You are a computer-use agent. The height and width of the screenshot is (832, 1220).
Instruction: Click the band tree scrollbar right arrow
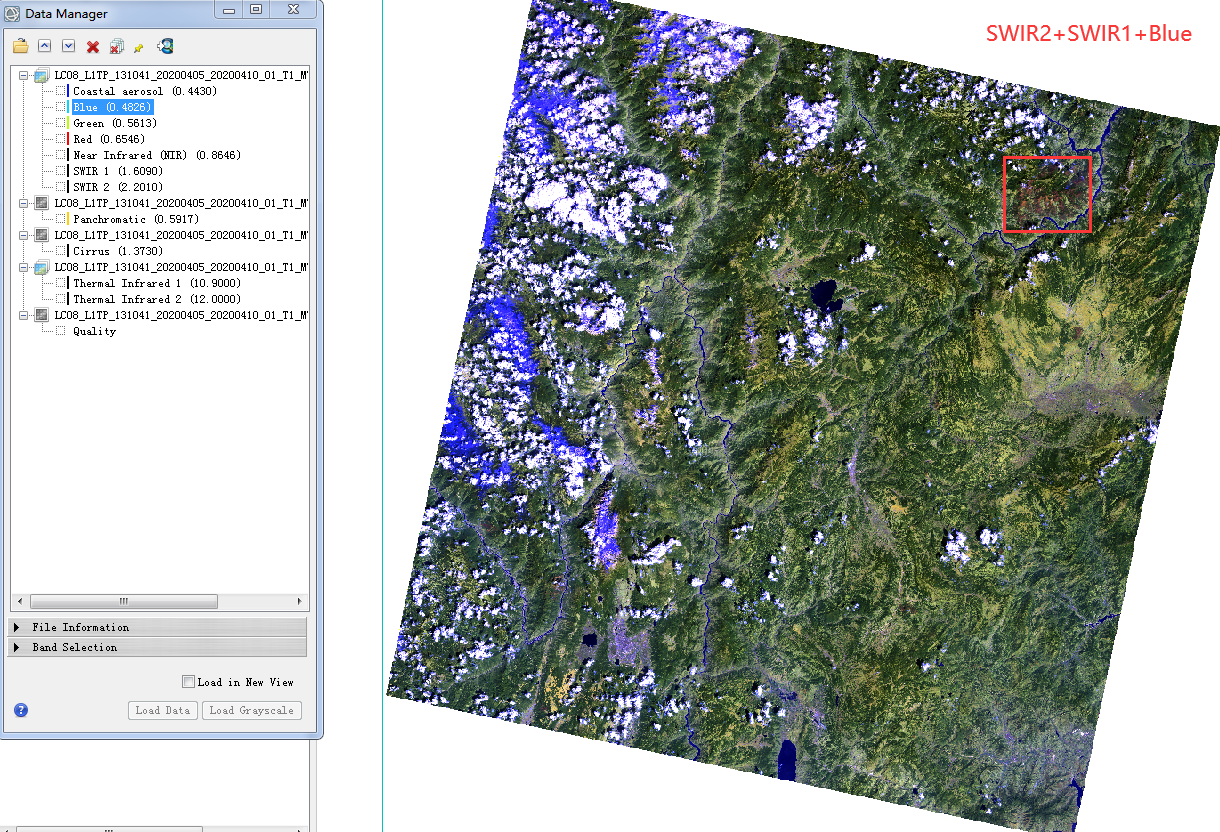tap(300, 602)
